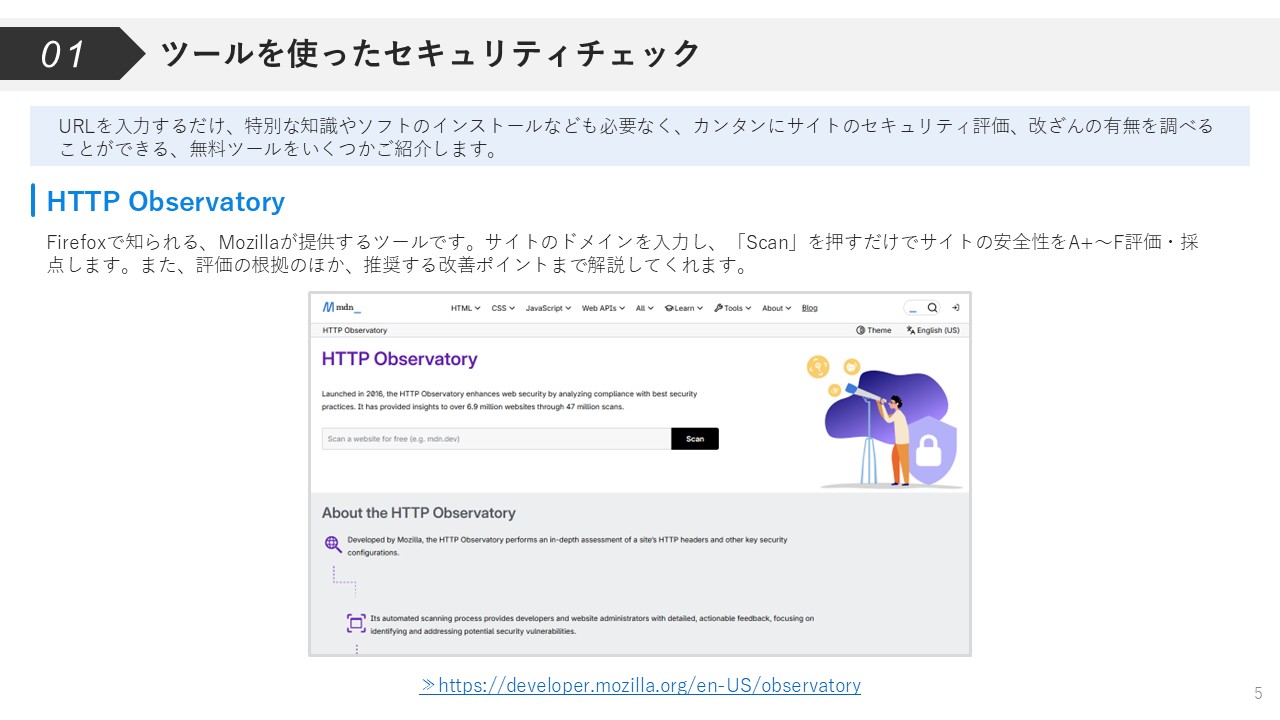
Task: Open the CSS menu
Action: 503,308
